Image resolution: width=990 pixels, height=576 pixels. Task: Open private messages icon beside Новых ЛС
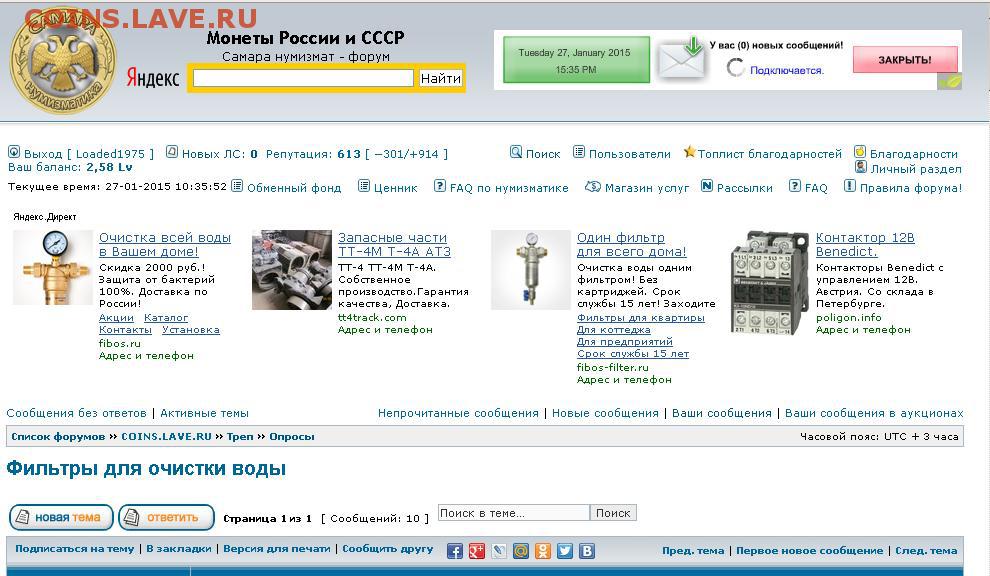coord(172,152)
